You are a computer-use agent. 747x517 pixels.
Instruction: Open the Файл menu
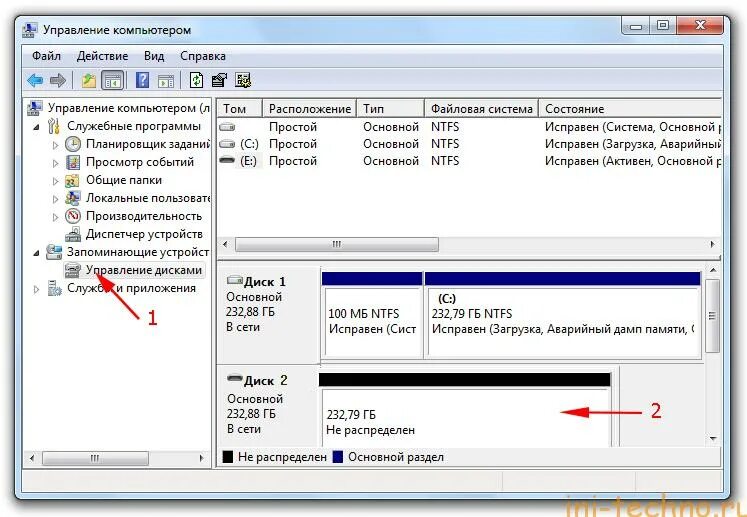click(46, 56)
